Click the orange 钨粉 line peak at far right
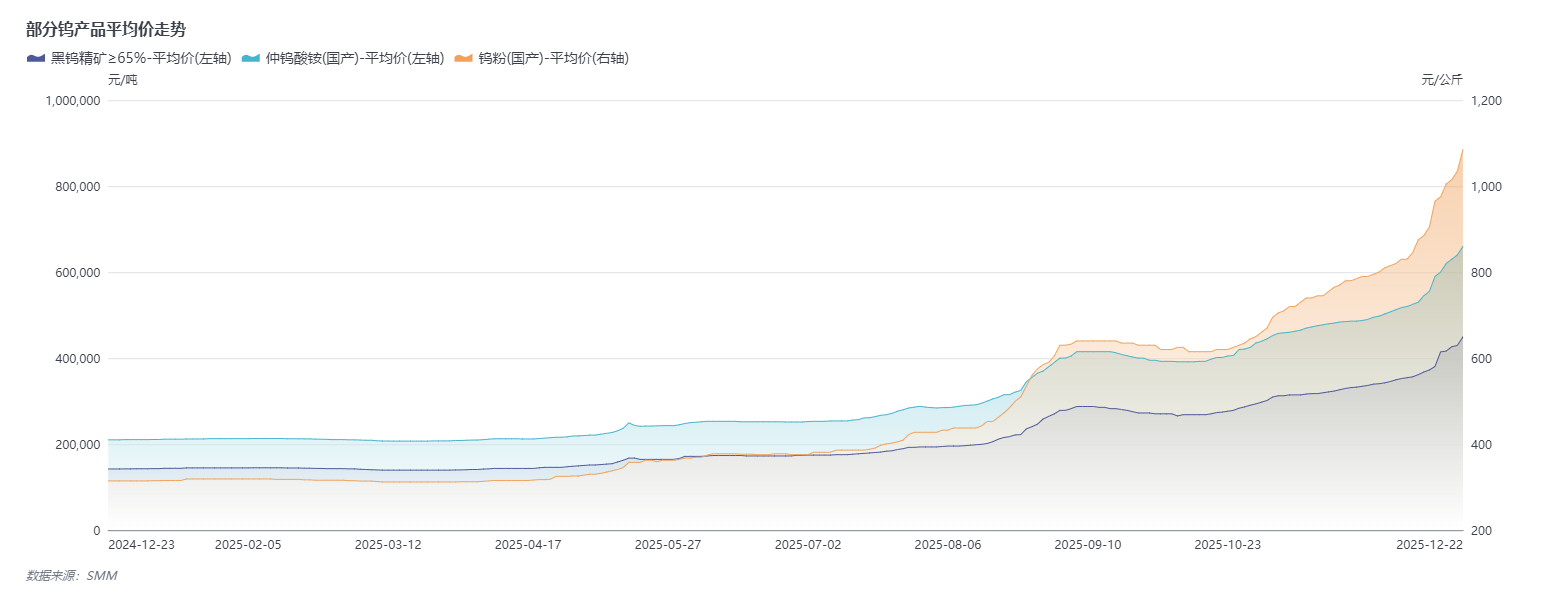 pos(1462,150)
